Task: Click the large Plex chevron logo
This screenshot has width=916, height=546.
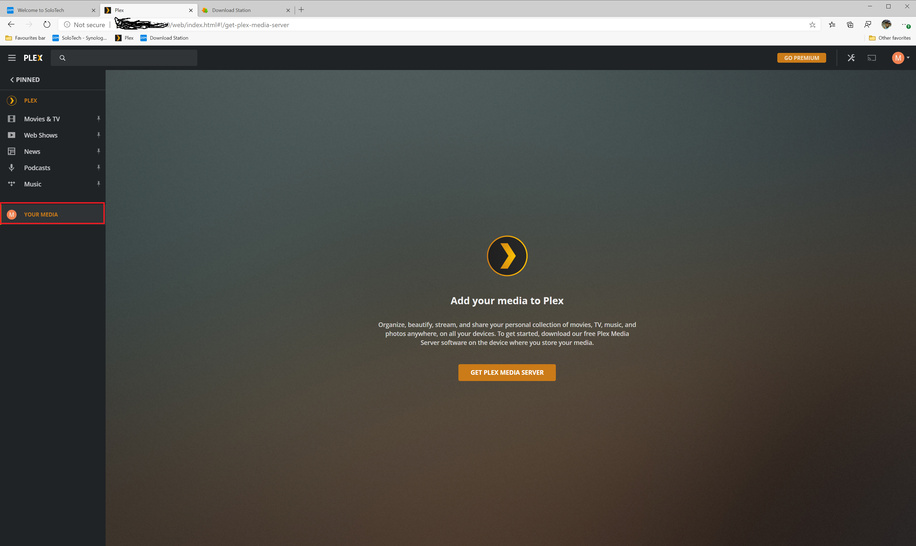Action: point(507,256)
